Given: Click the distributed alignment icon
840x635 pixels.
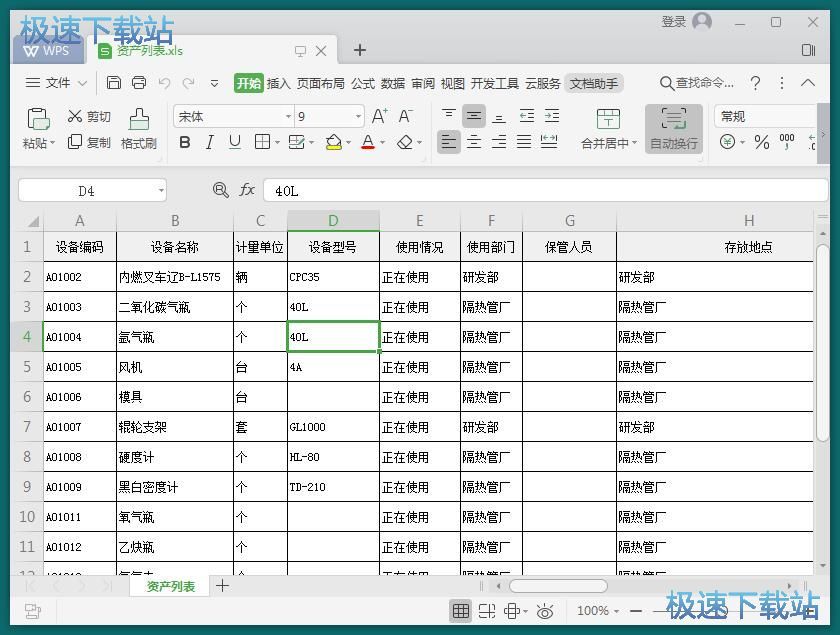Looking at the screenshot, I should coord(549,142).
